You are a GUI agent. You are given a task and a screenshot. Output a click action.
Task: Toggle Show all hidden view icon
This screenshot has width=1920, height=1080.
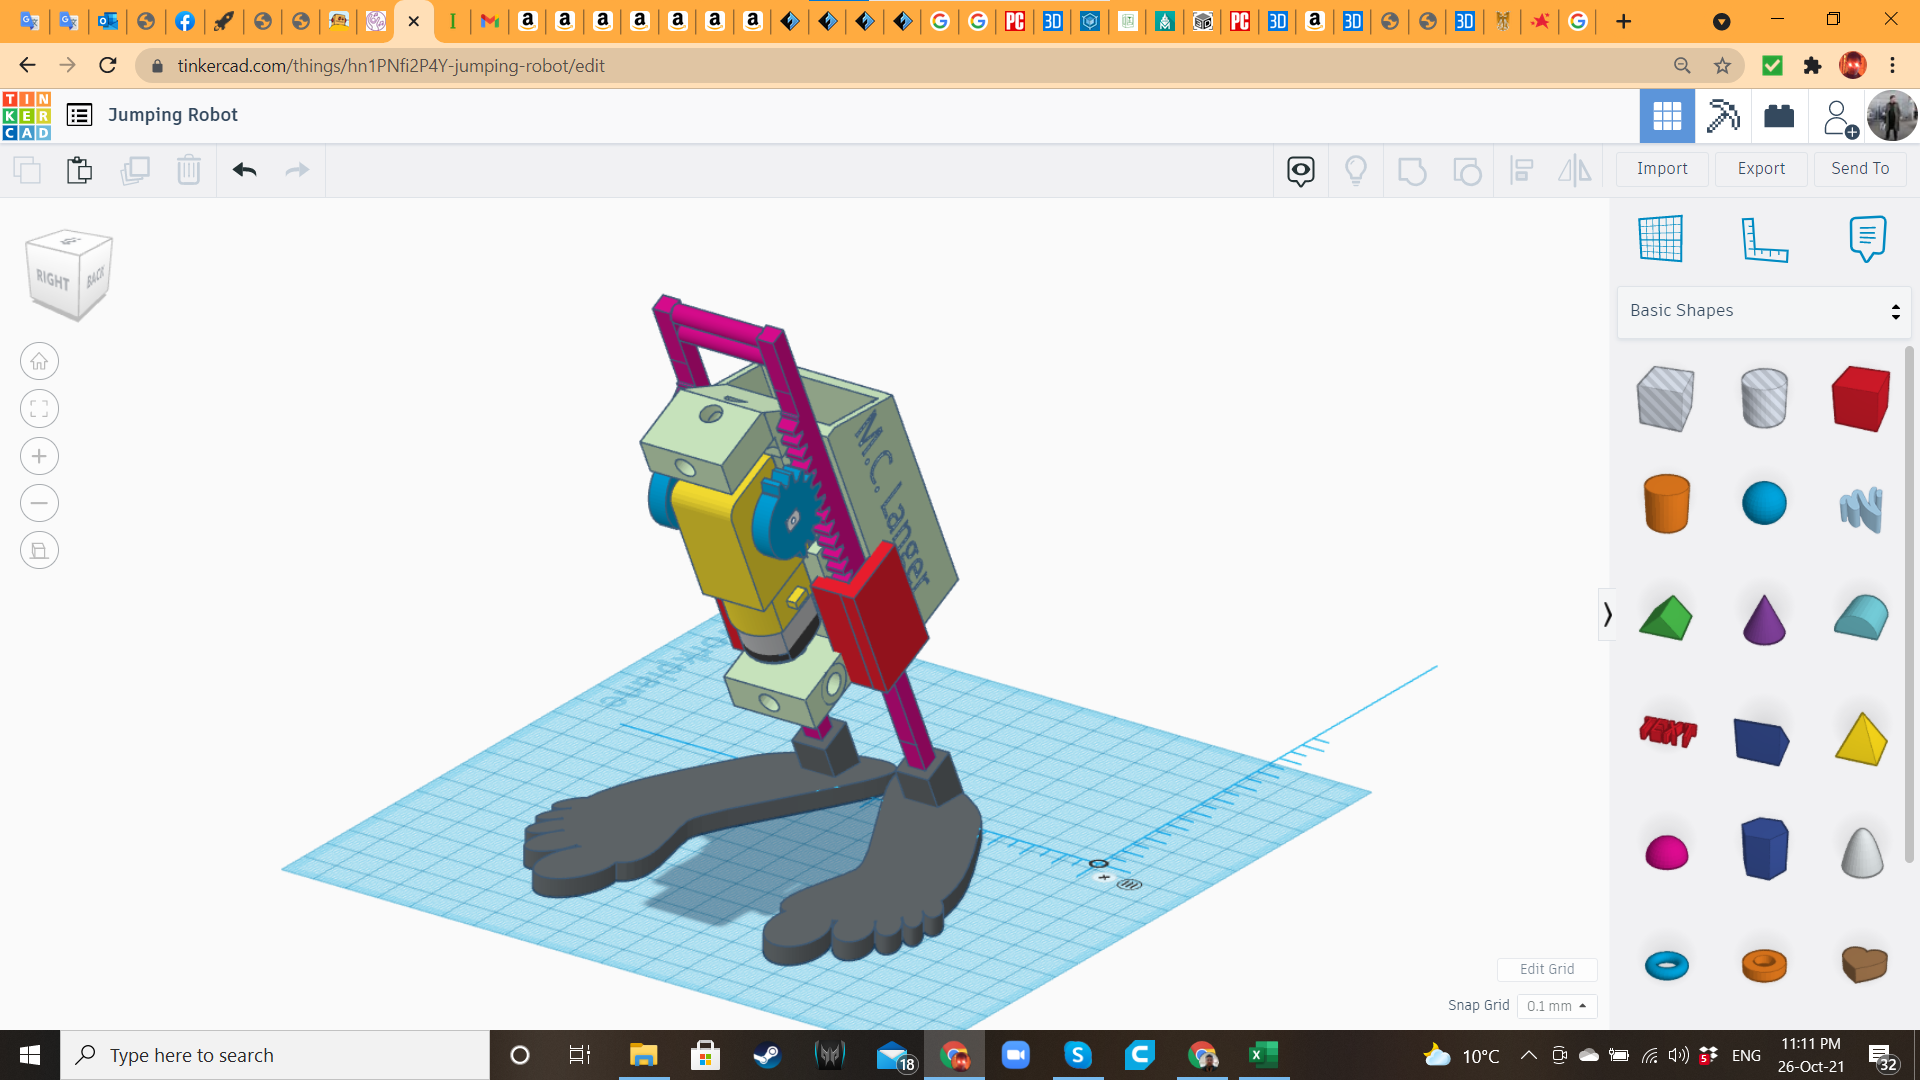1356,170
